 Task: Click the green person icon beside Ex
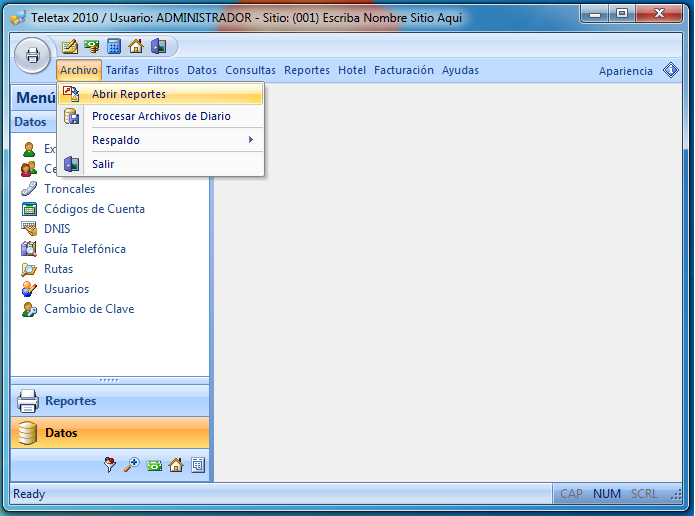point(29,149)
